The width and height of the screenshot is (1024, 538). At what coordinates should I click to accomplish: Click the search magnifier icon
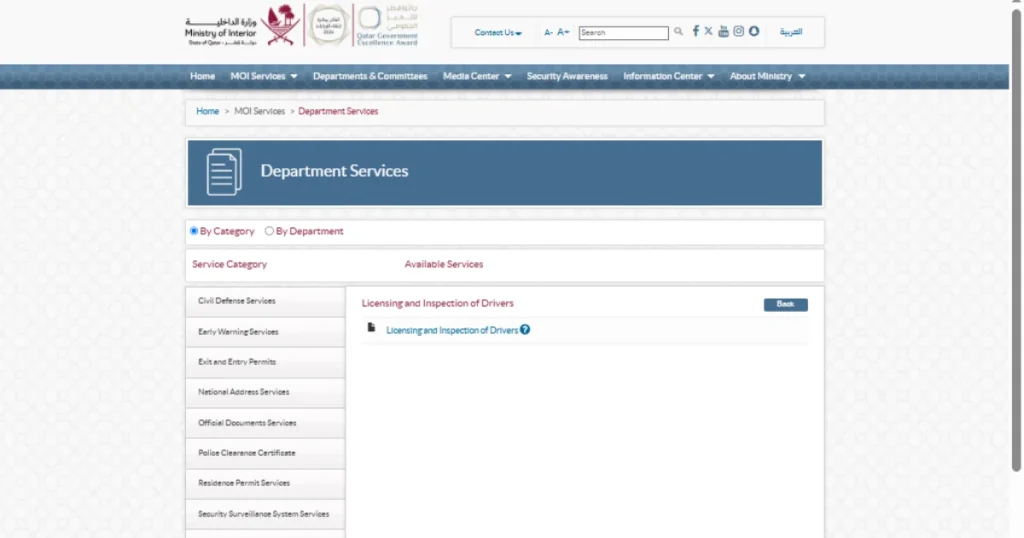tap(679, 31)
